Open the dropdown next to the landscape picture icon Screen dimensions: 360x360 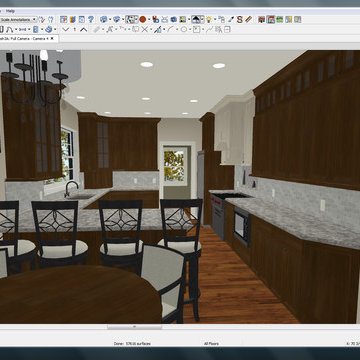(188, 20)
